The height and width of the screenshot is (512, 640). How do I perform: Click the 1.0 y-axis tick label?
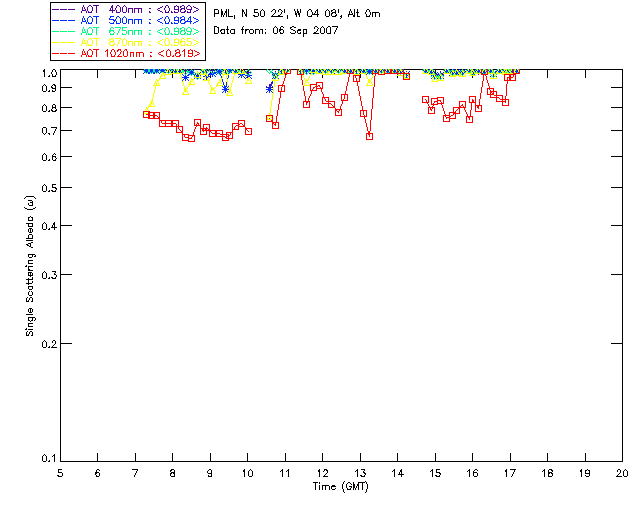(x=49, y=73)
